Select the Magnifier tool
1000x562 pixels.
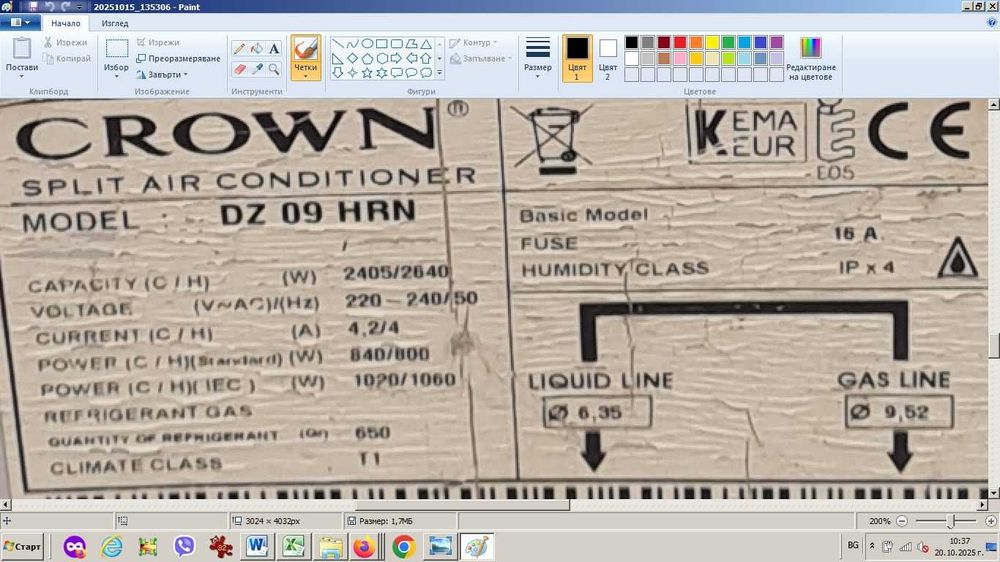click(274, 68)
